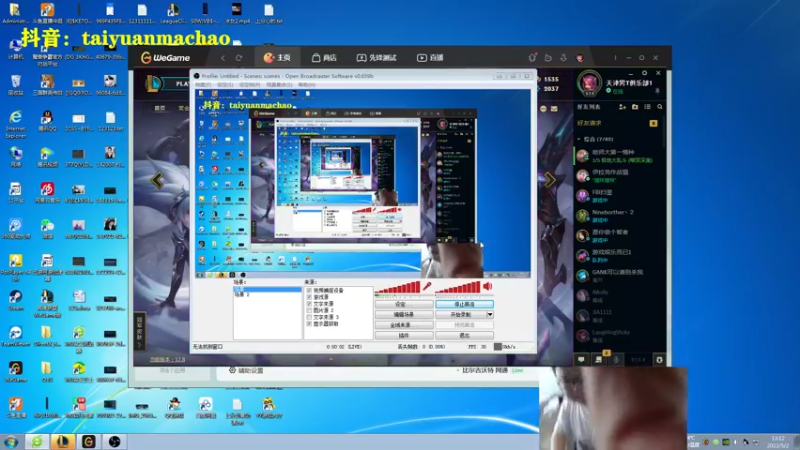Open the add friend icon in friends panel

click(622, 107)
